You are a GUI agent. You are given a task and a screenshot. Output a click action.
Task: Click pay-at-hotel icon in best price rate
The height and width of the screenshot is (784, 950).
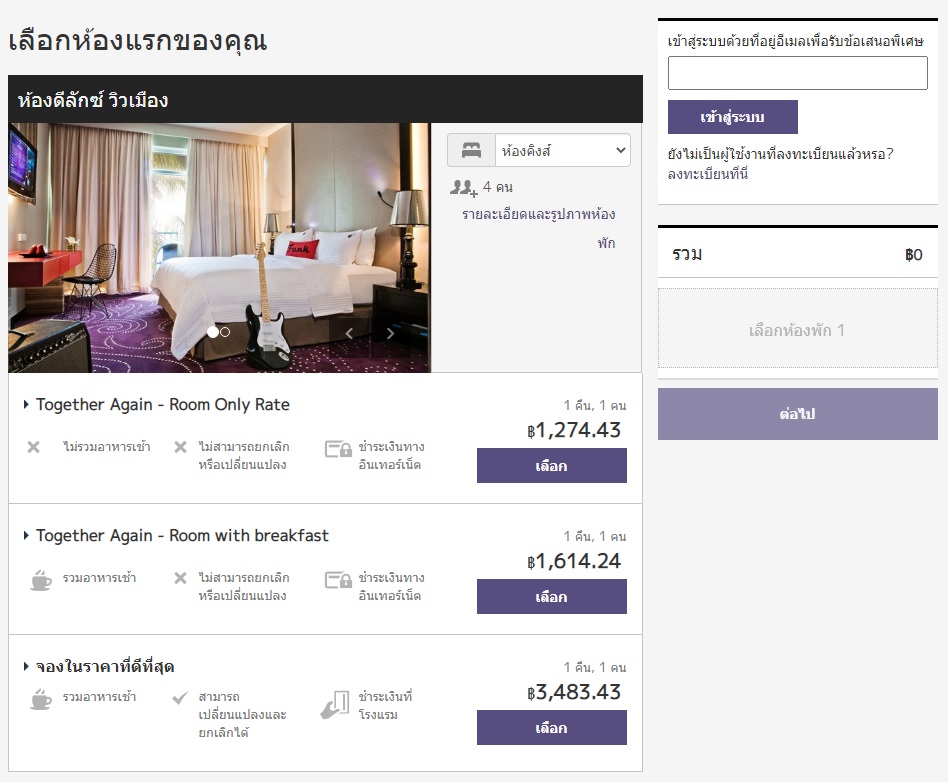click(335, 705)
